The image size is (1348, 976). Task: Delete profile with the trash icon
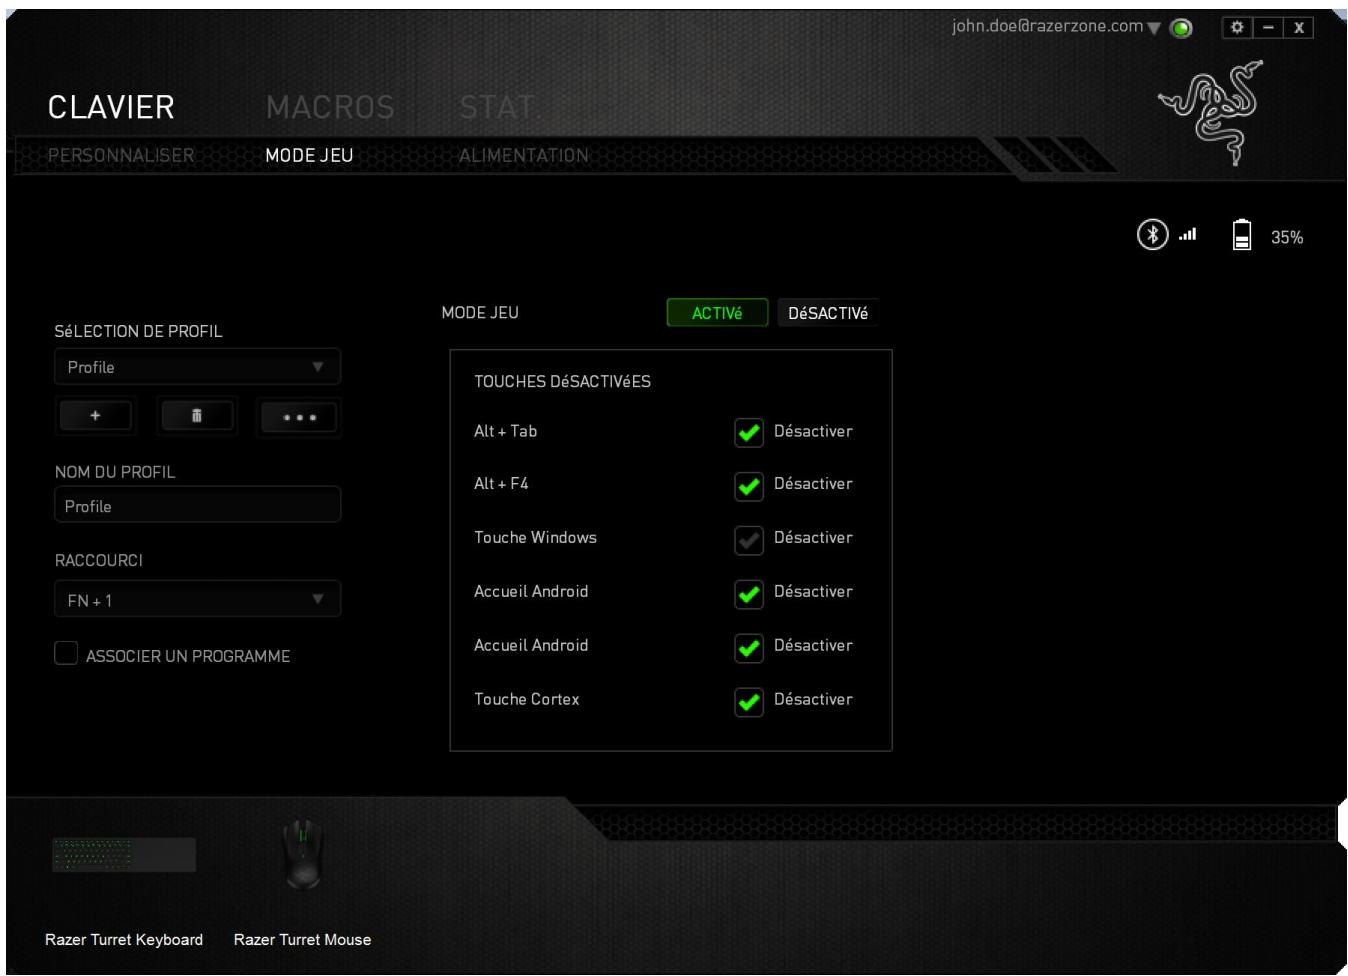(197, 417)
